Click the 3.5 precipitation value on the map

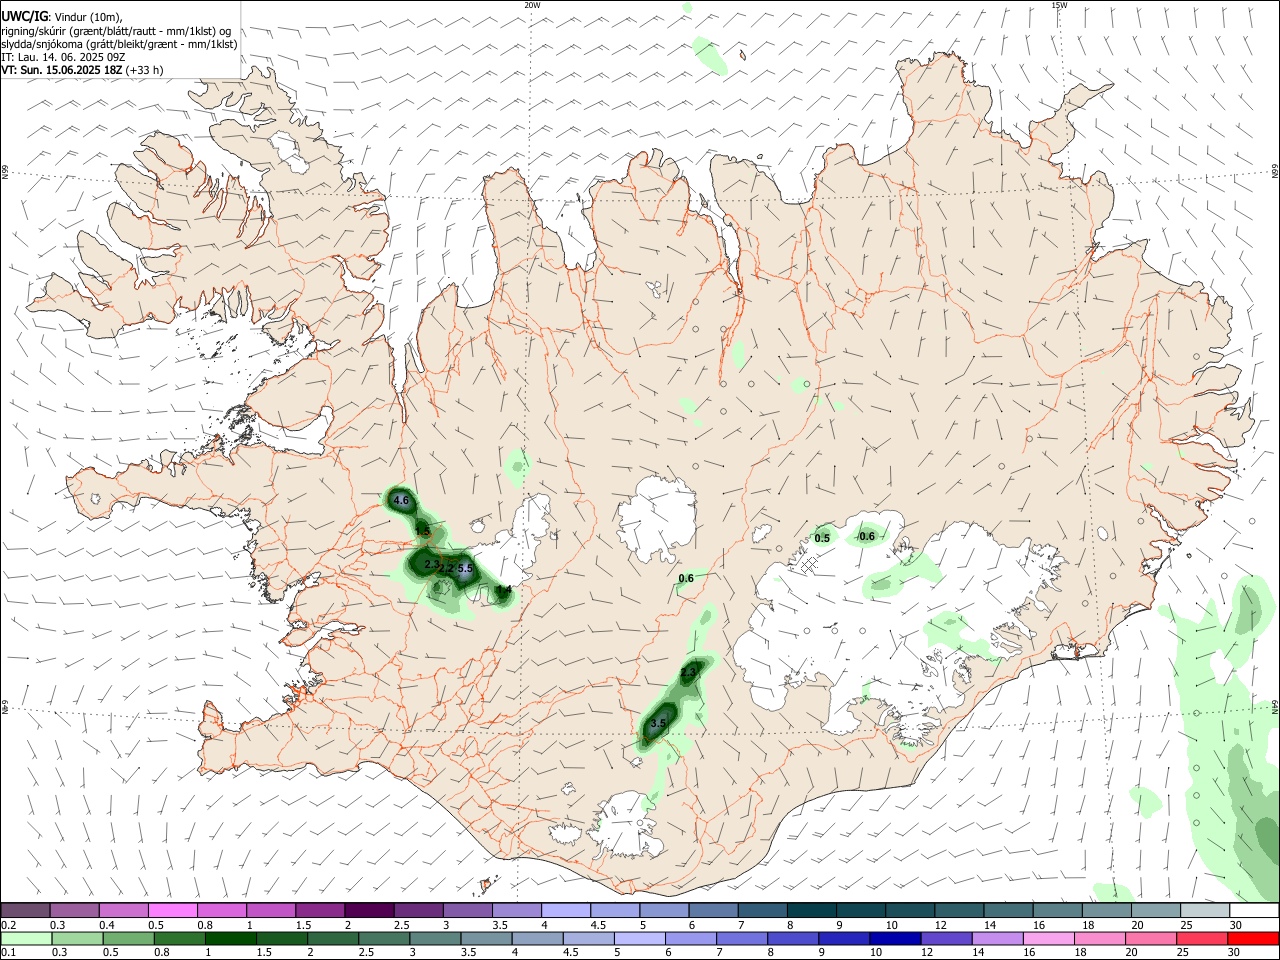(x=658, y=722)
